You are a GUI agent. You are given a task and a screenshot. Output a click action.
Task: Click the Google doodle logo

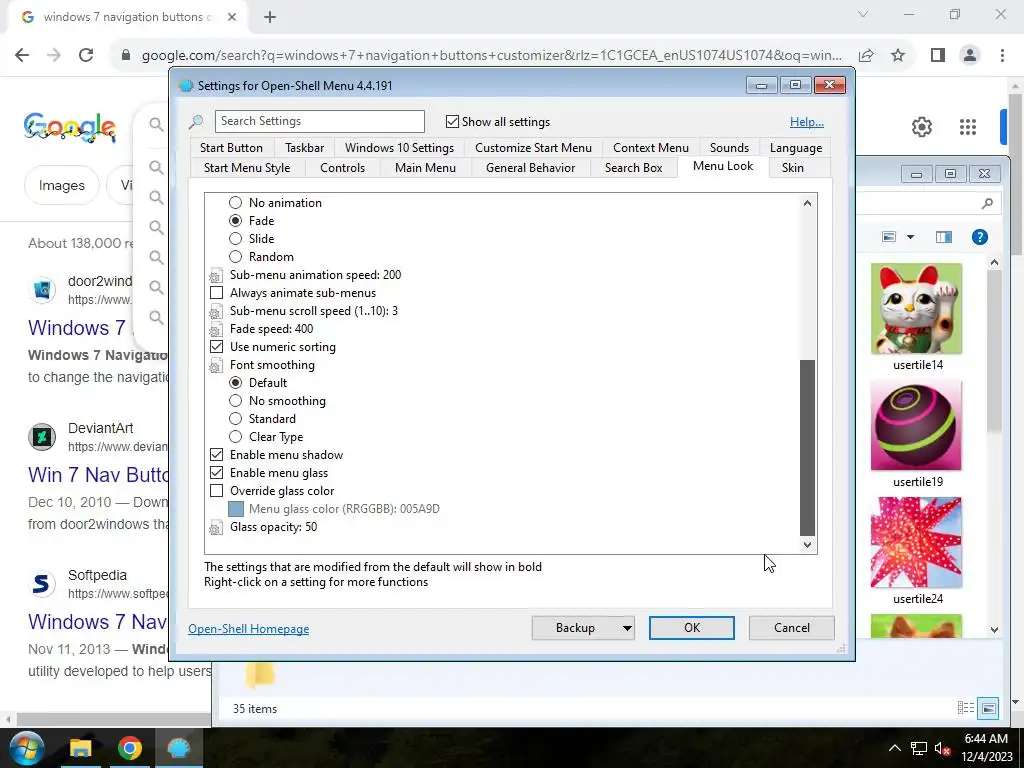70,127
